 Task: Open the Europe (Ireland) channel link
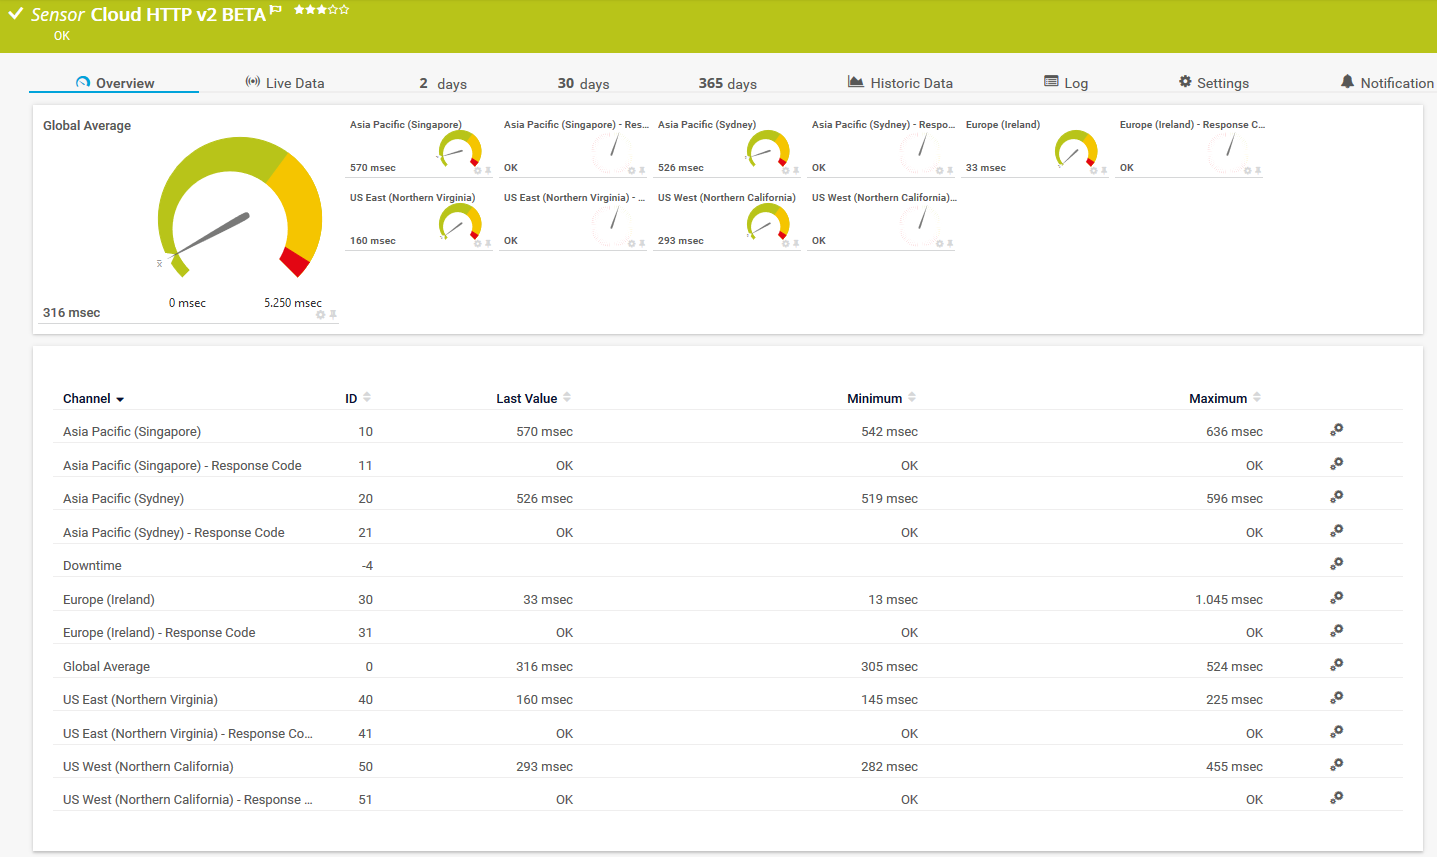point(110,599)
